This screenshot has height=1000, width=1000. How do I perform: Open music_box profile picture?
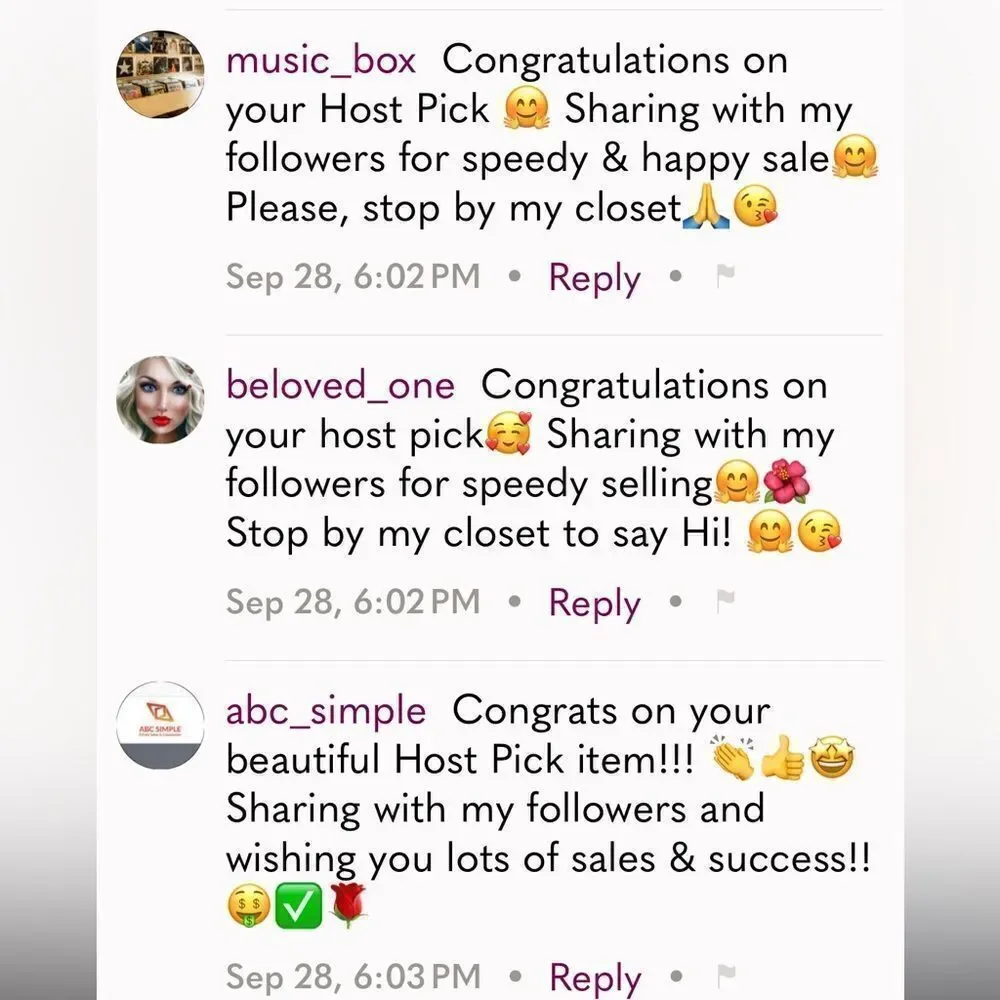(160, 74)
